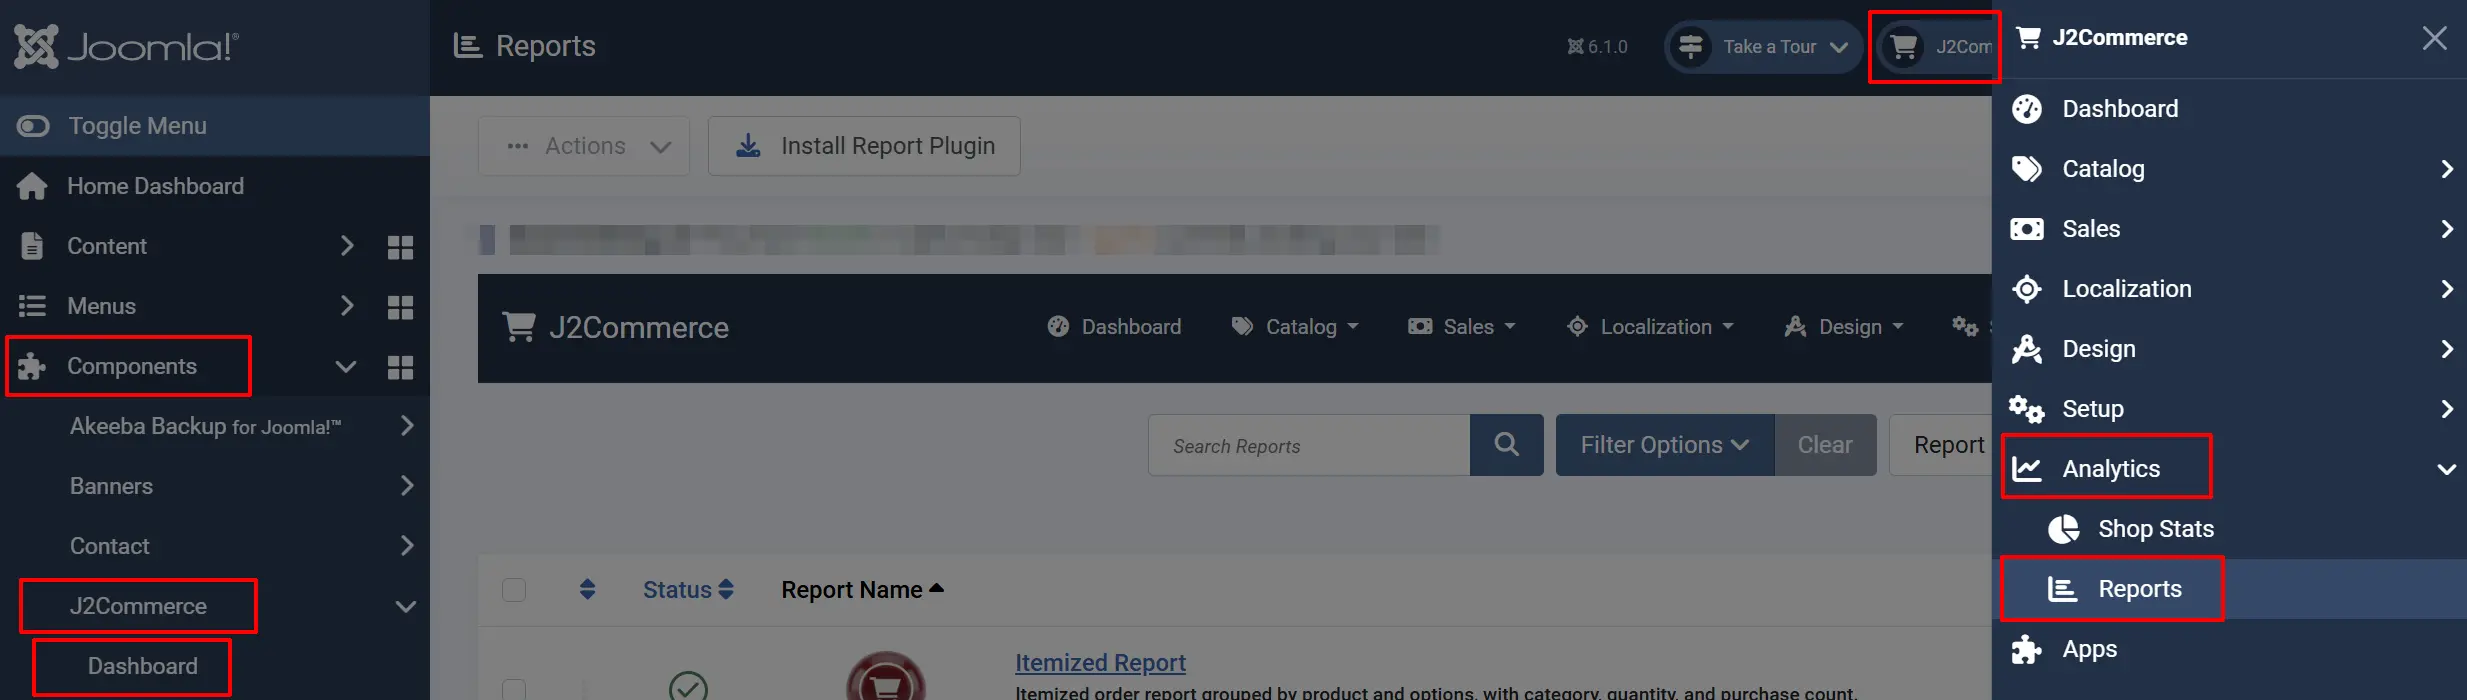Click the cart icon in panel header
Image resolution: width=2467 pixels, height=700 pixels.
click(x=2029, y=38)
